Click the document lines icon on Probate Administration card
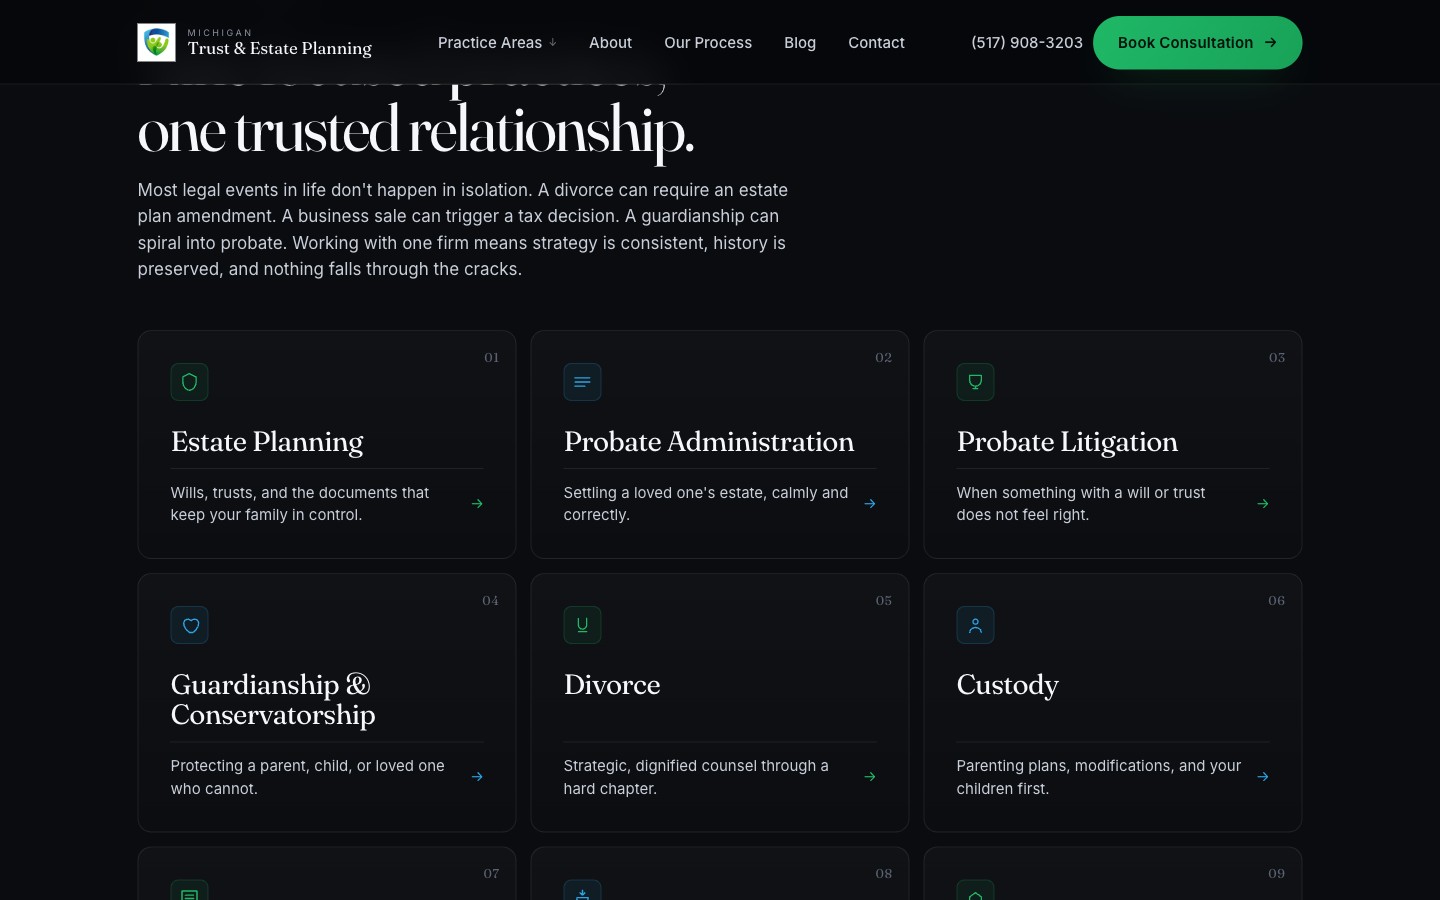 pos(582,382)
